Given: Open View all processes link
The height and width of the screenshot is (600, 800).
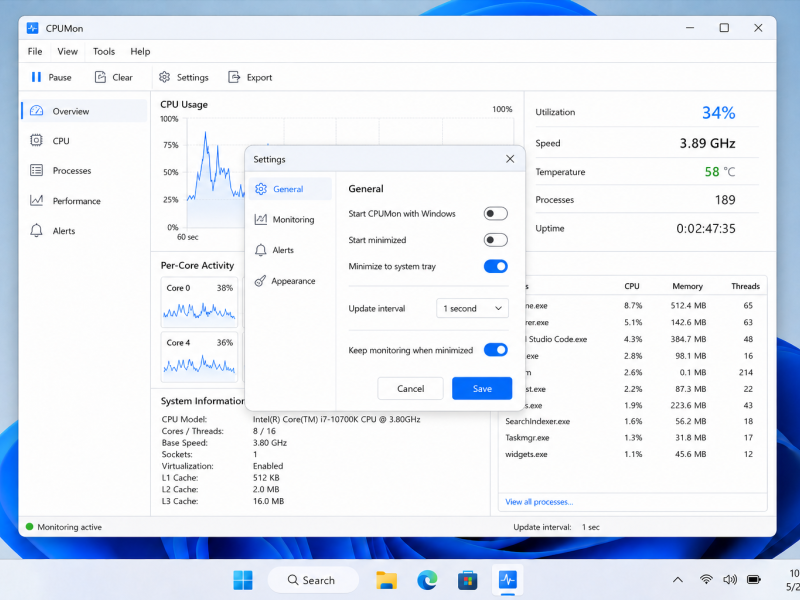Looking at the screenshot, I should [x=539, y=502].
